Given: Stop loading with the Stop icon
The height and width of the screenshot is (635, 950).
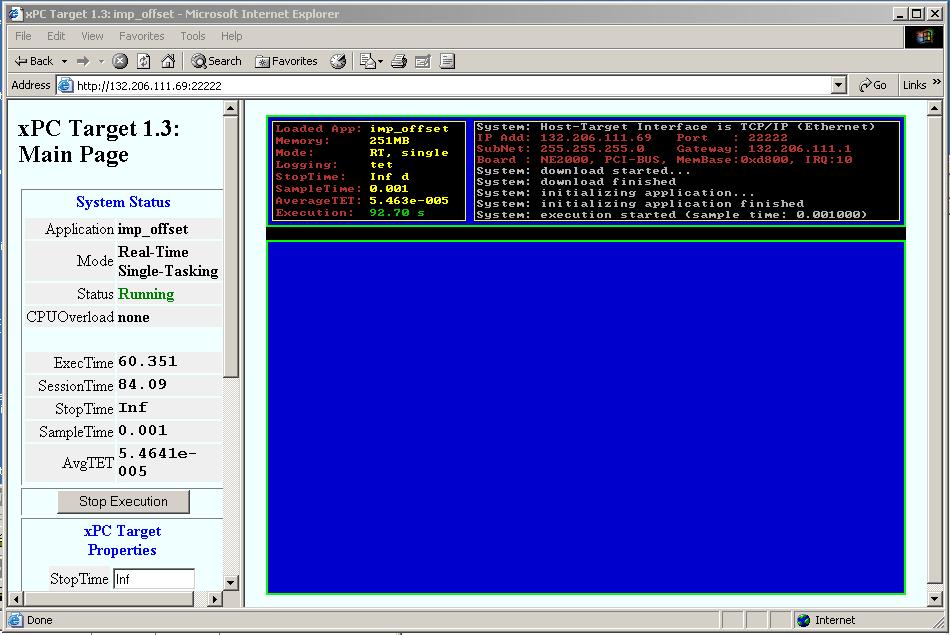Looking at the screenshot, I should coord(120,61).
